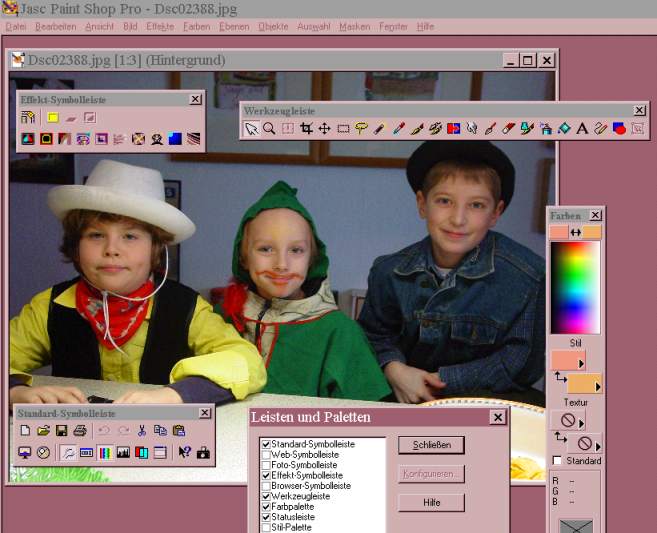Select the Zoom magnifier tool
The image size is (657, 533).
coord(270,128)
